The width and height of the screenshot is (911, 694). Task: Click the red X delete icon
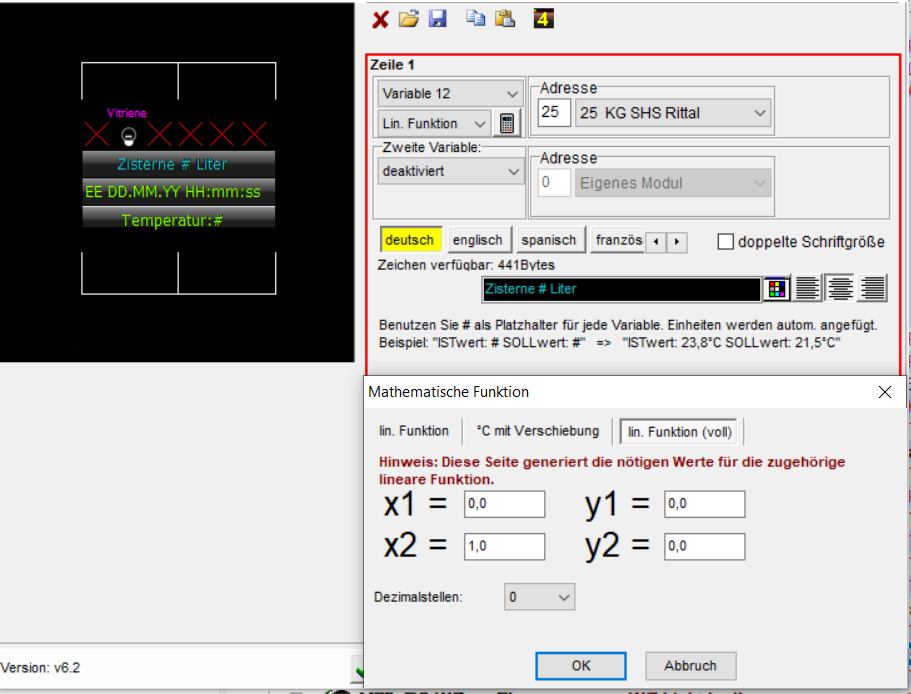(380, 19)
